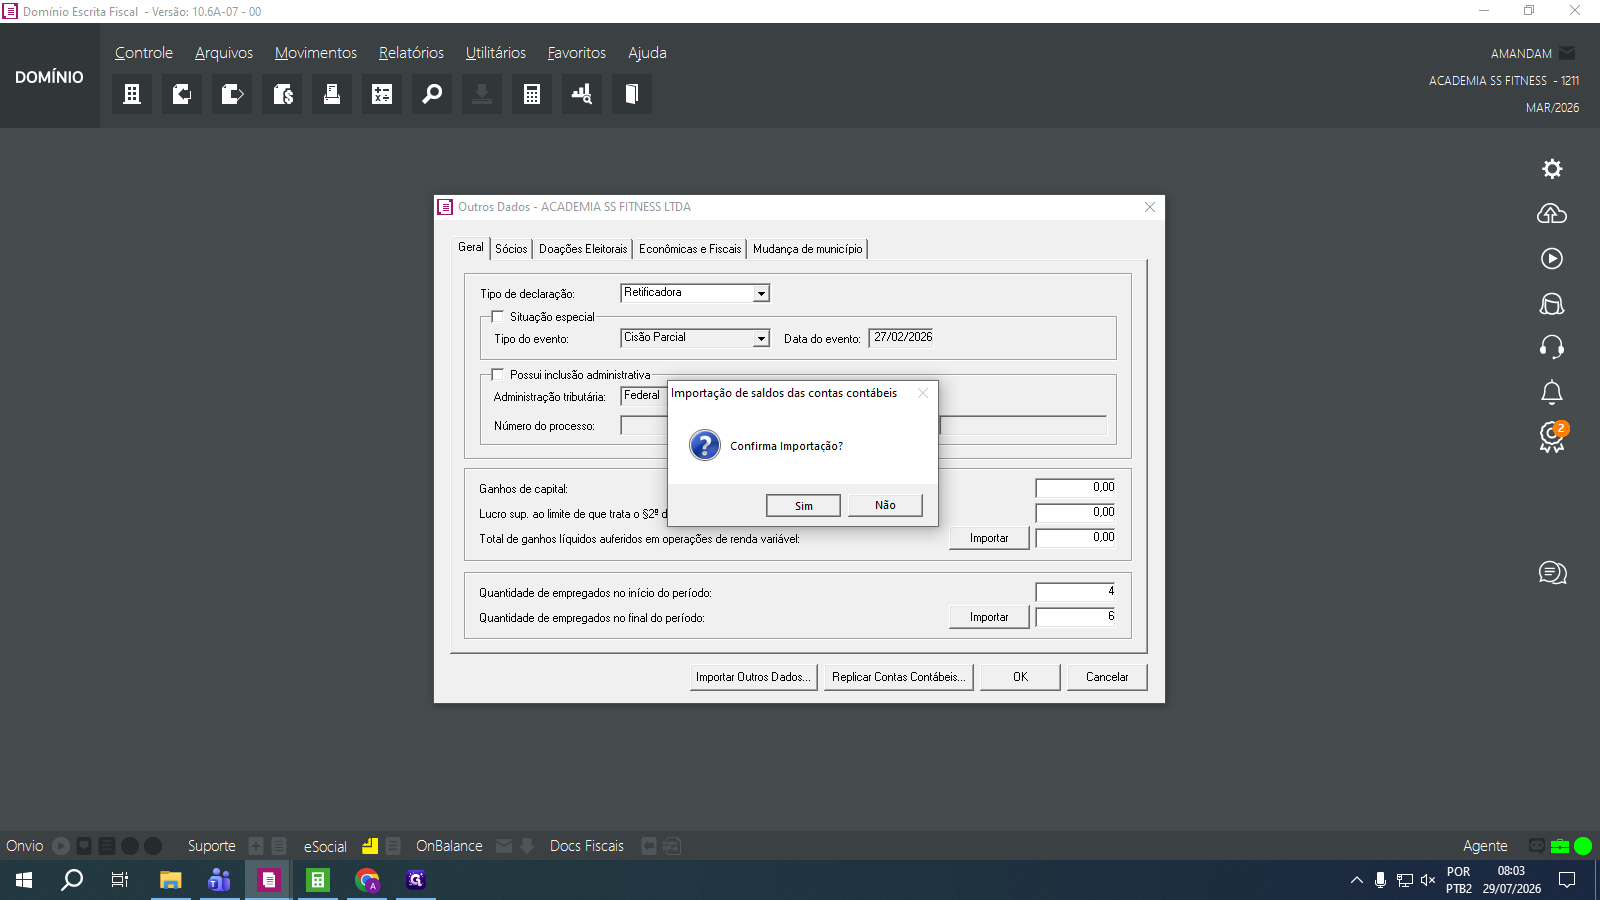Image resolution: width=1600 pixels, height=900 pixels.
Task: Open Microsoft Teams from the taskbar
Action: point(219,880)
